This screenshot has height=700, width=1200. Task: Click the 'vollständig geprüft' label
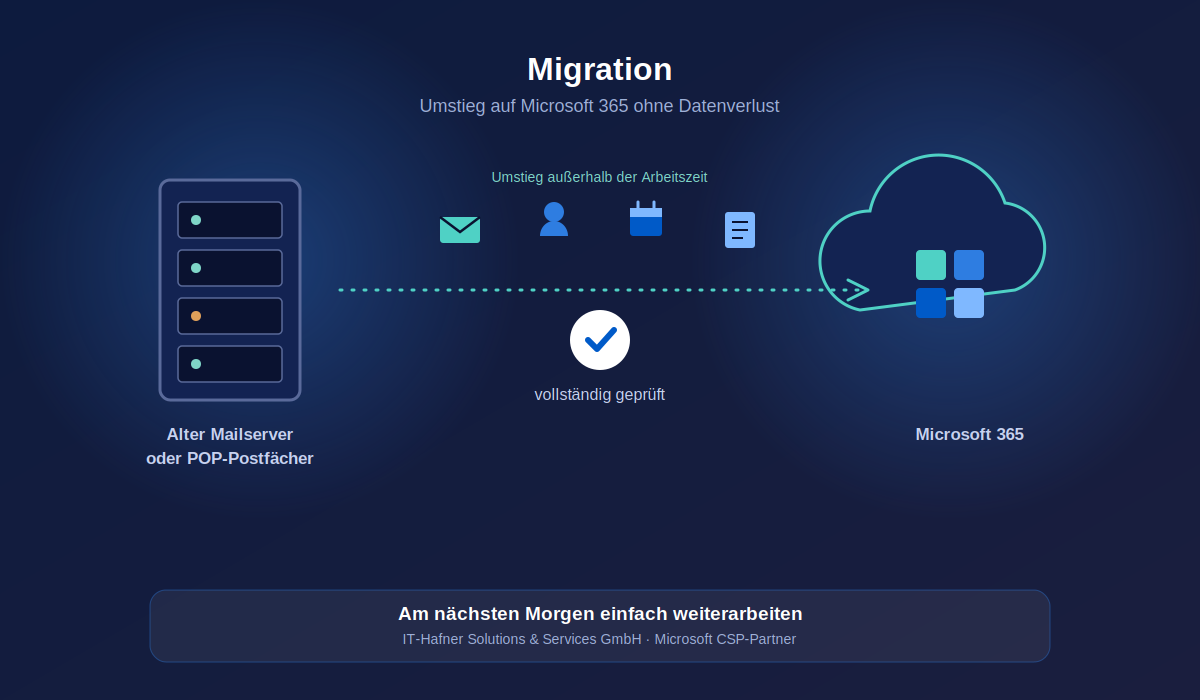600,395
